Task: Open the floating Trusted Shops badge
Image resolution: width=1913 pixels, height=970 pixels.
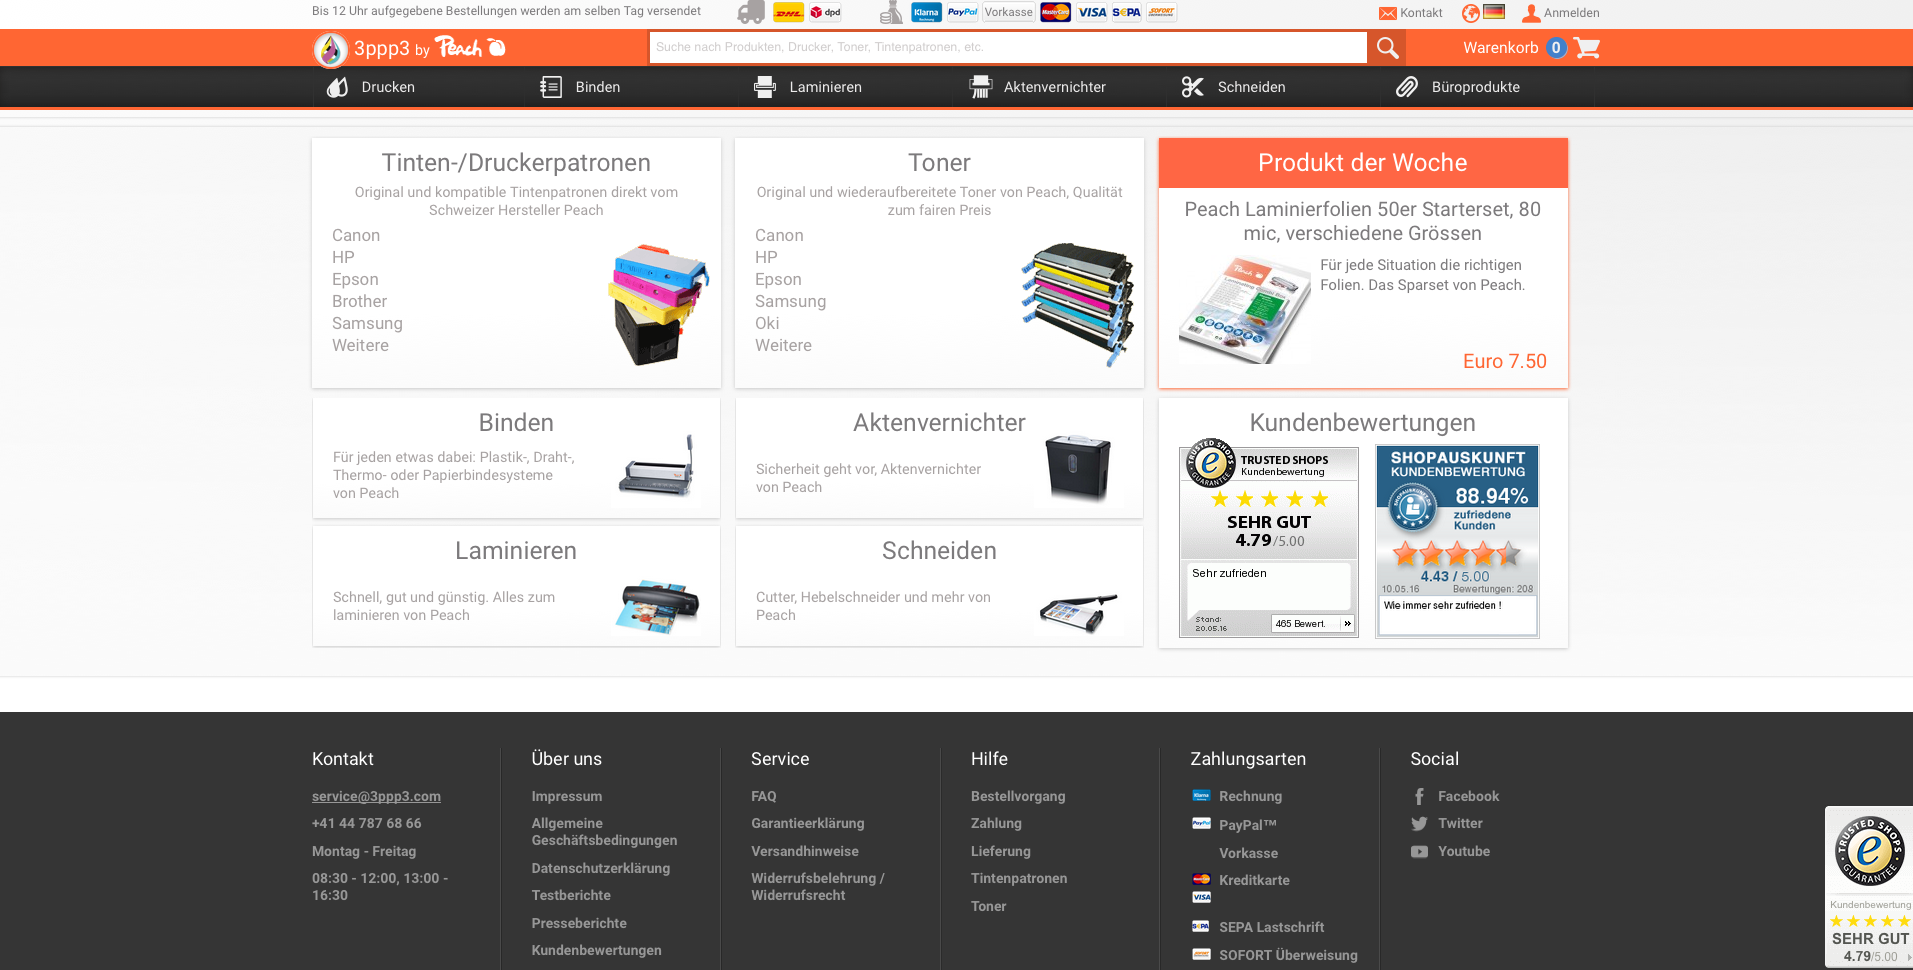Action: click(x=1869, y=887)
